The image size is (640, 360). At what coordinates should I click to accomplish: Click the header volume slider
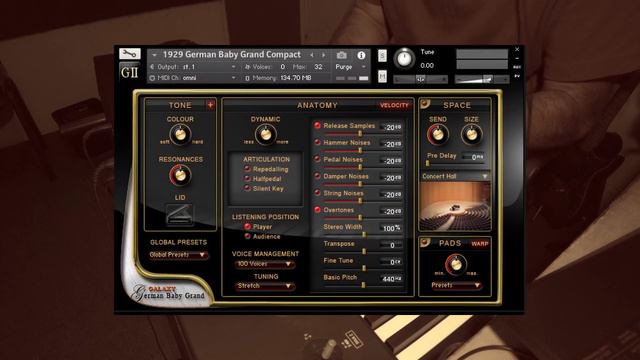click(x=482, y=79)
